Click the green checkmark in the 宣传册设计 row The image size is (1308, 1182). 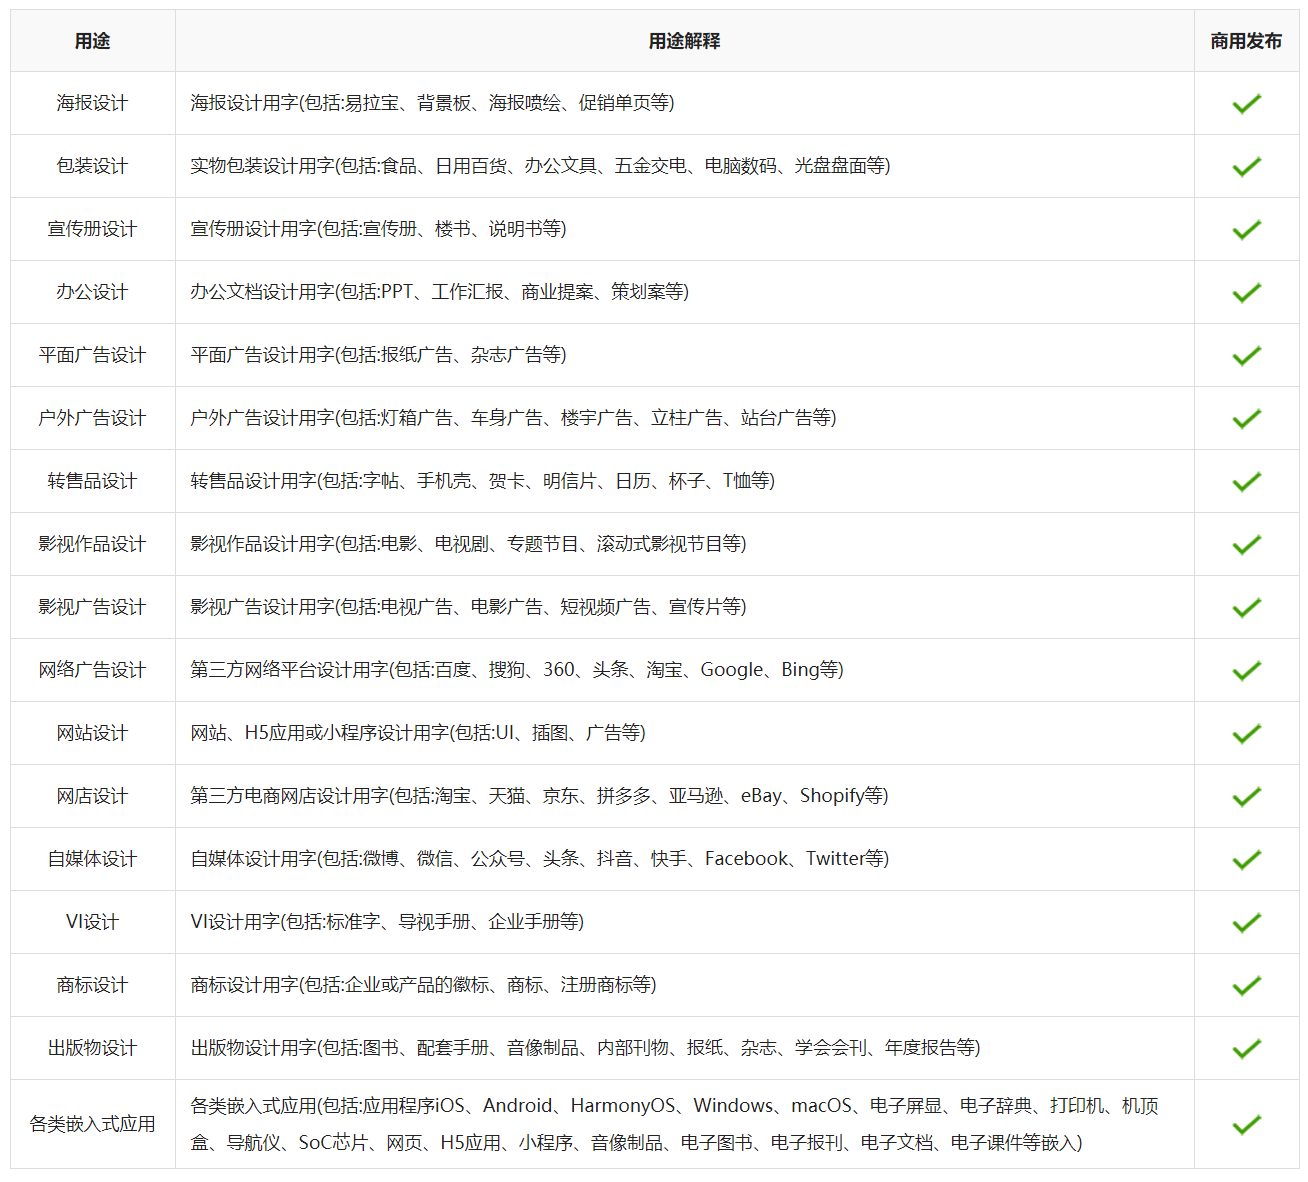pyautogui.click(x=1246, y=230)
